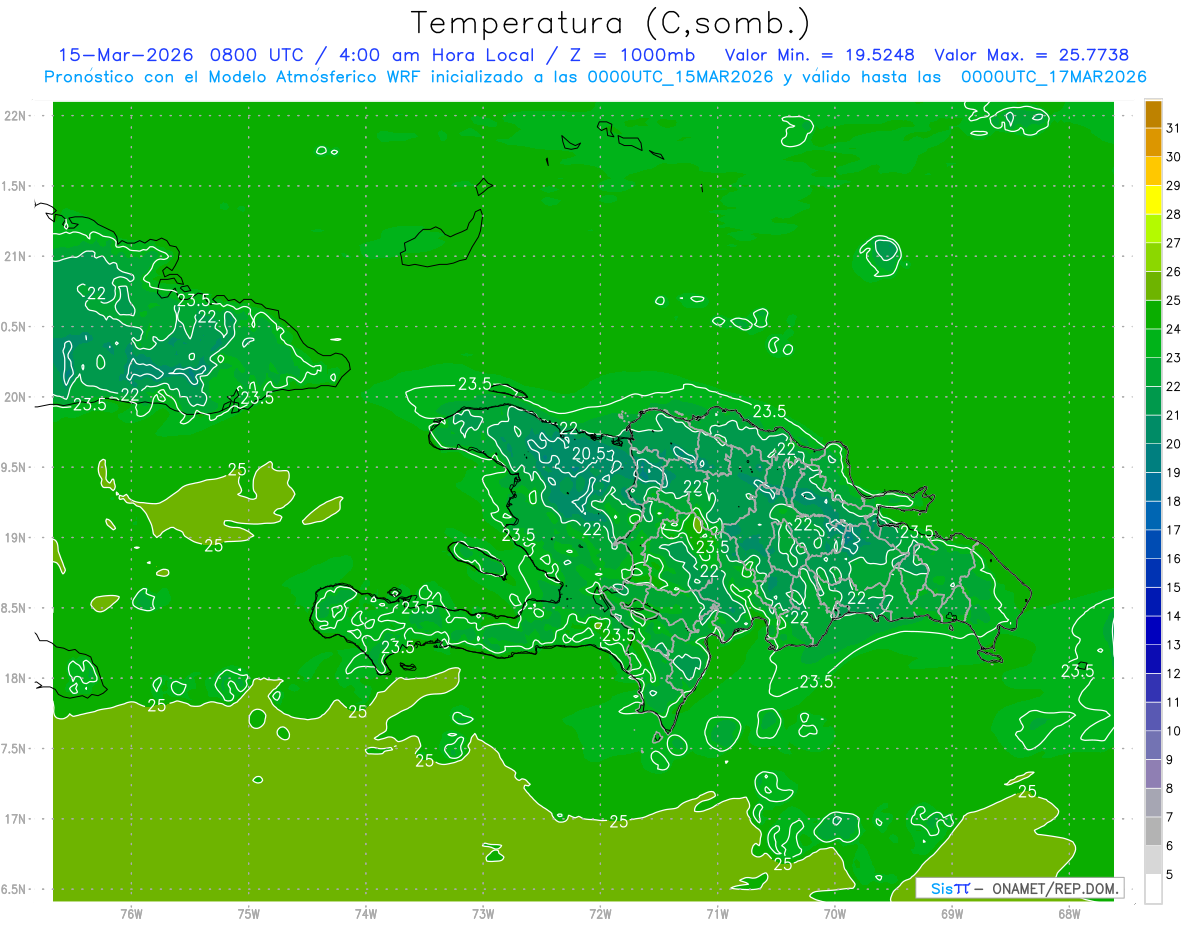The image size is (1200, 927).
Task: Click the '20N' latitude axis label
Action: point(15,397)
